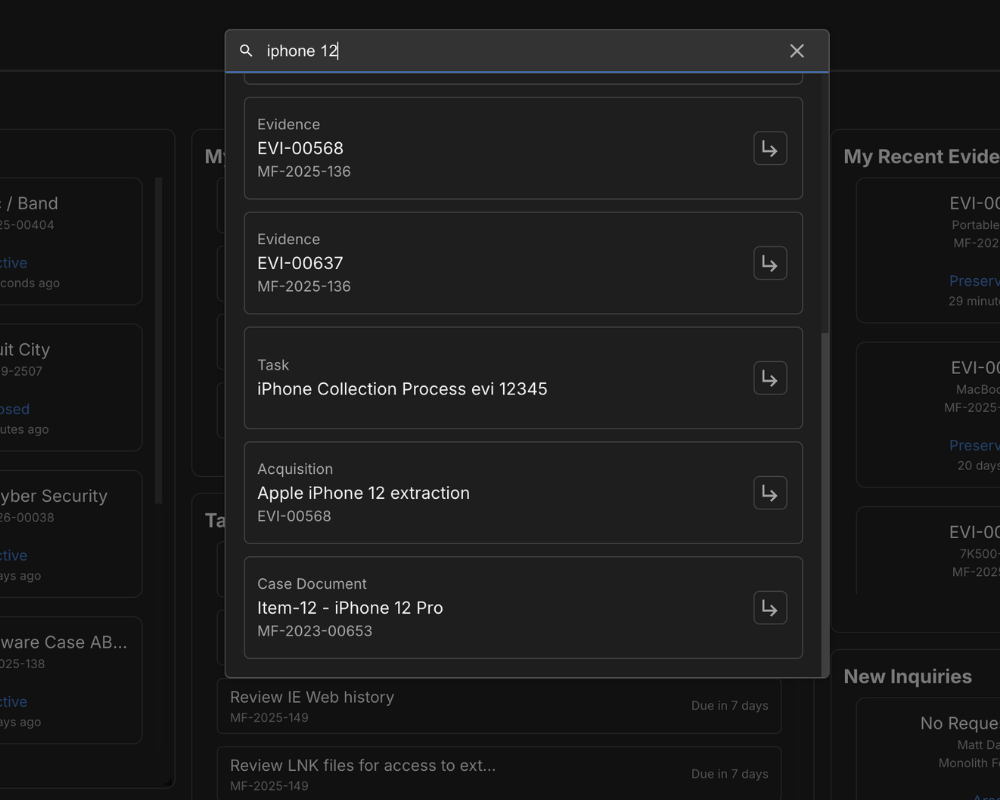Screen dimensions: 1000x800
Task: Click the X to dismiss the search overlay
Action: [797, 50]
